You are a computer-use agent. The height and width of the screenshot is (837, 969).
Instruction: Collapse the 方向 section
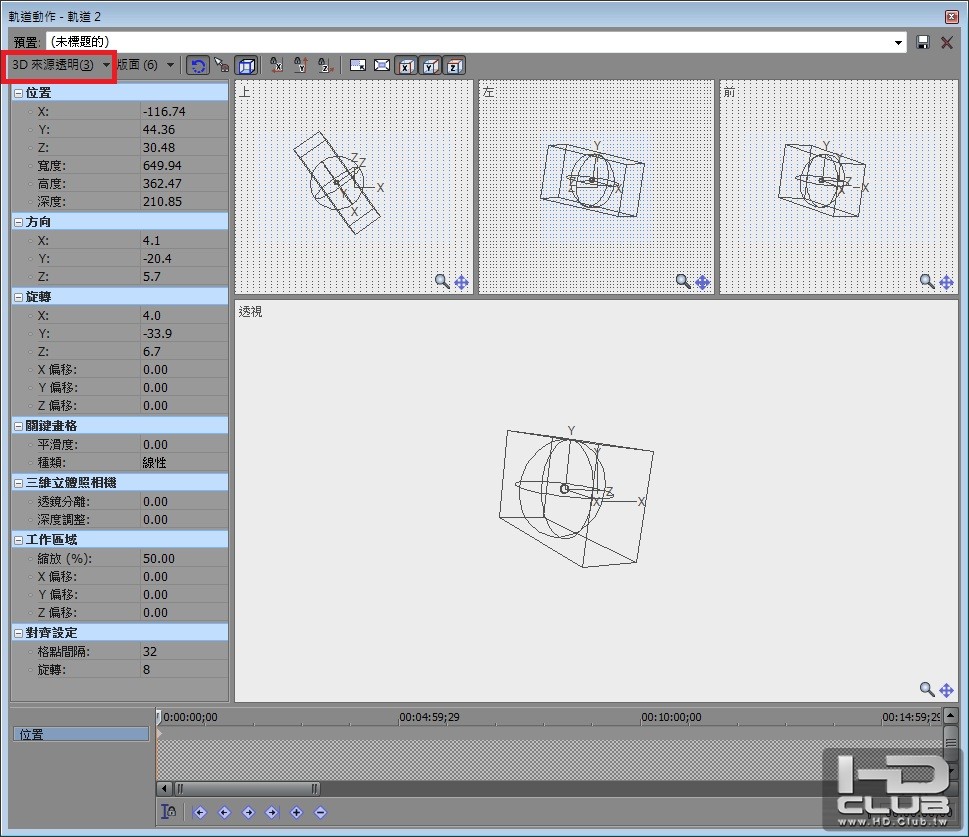tap(19, 223)
